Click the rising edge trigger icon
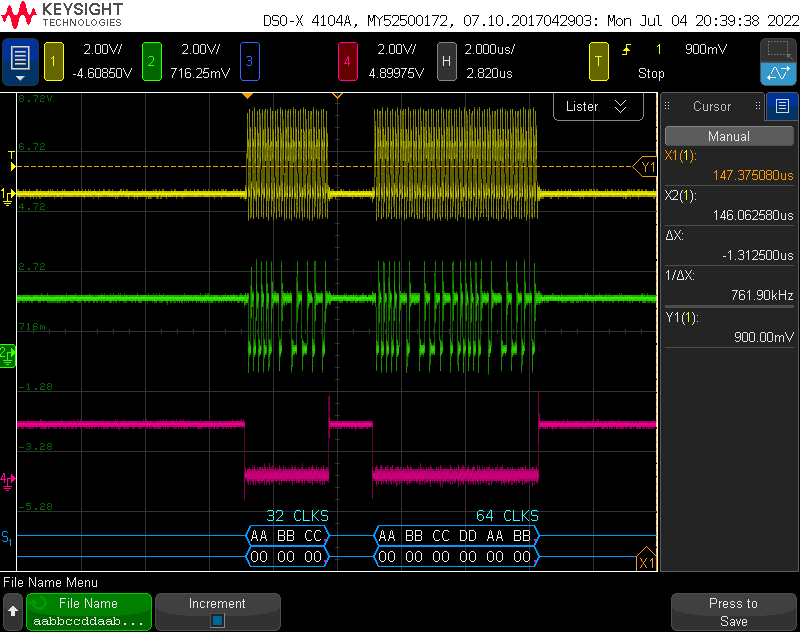The width and height of the screenshot is (800, 632). [627, 49]
